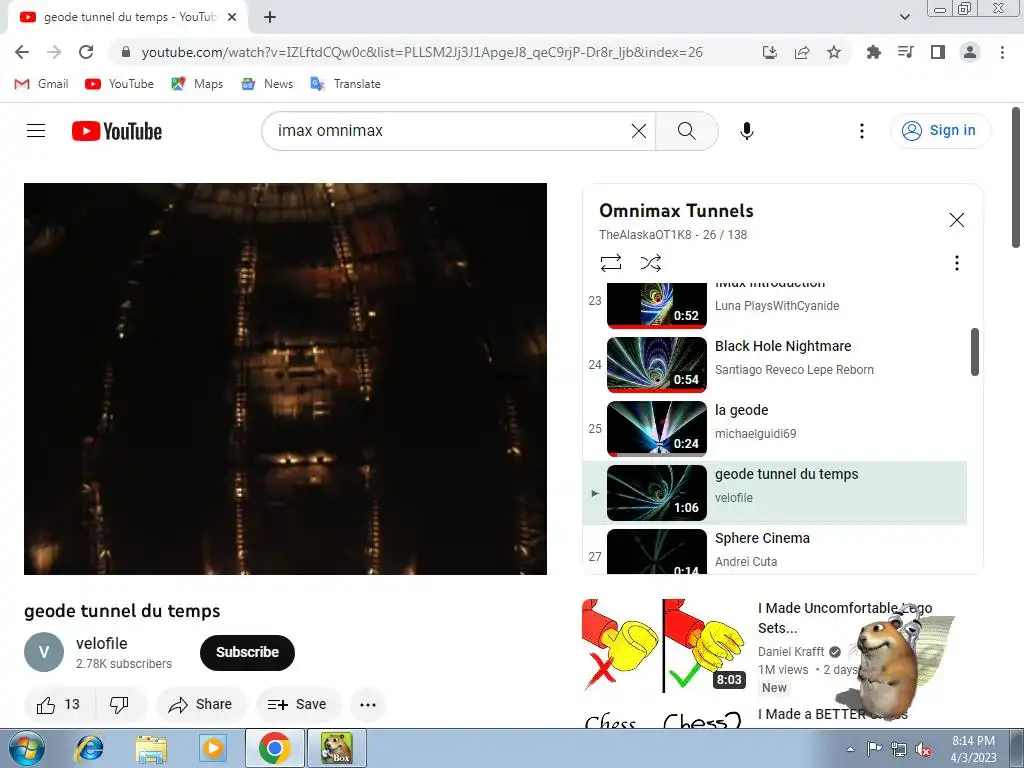Play la geode playlist item
This screenshot has width=1024, height=768.
[776, 428]
